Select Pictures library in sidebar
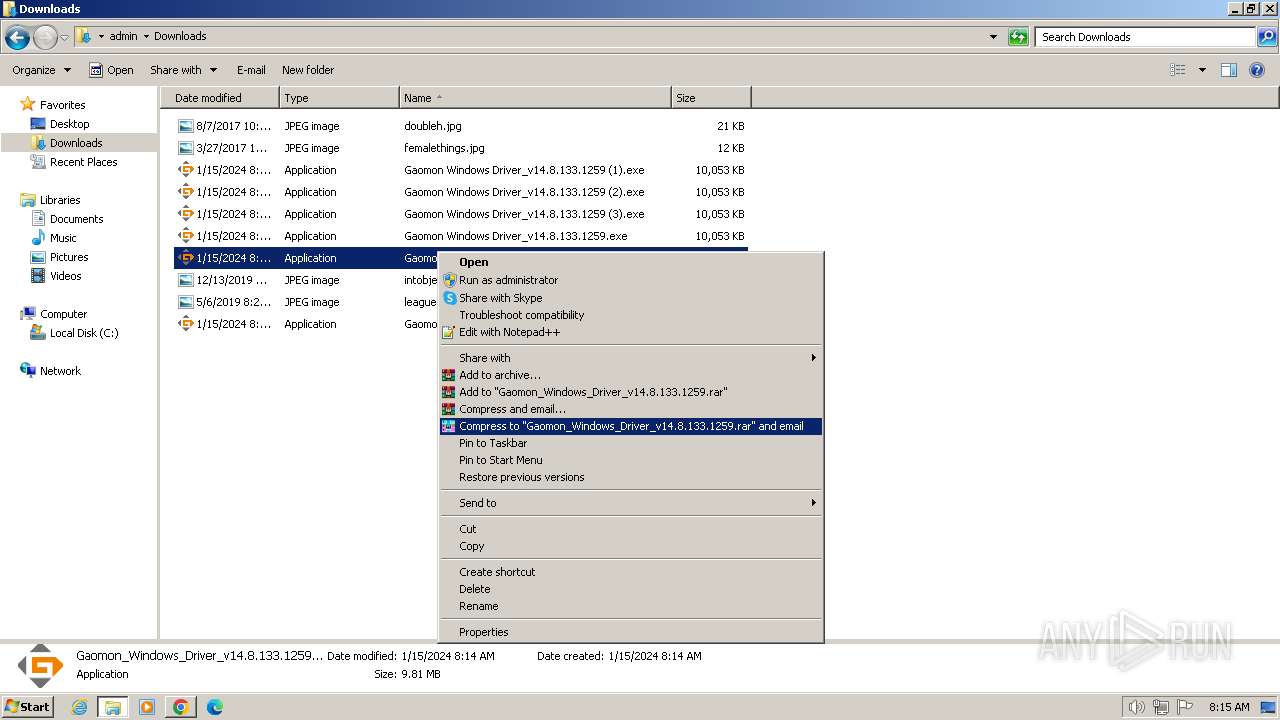 tap(69, 257)
